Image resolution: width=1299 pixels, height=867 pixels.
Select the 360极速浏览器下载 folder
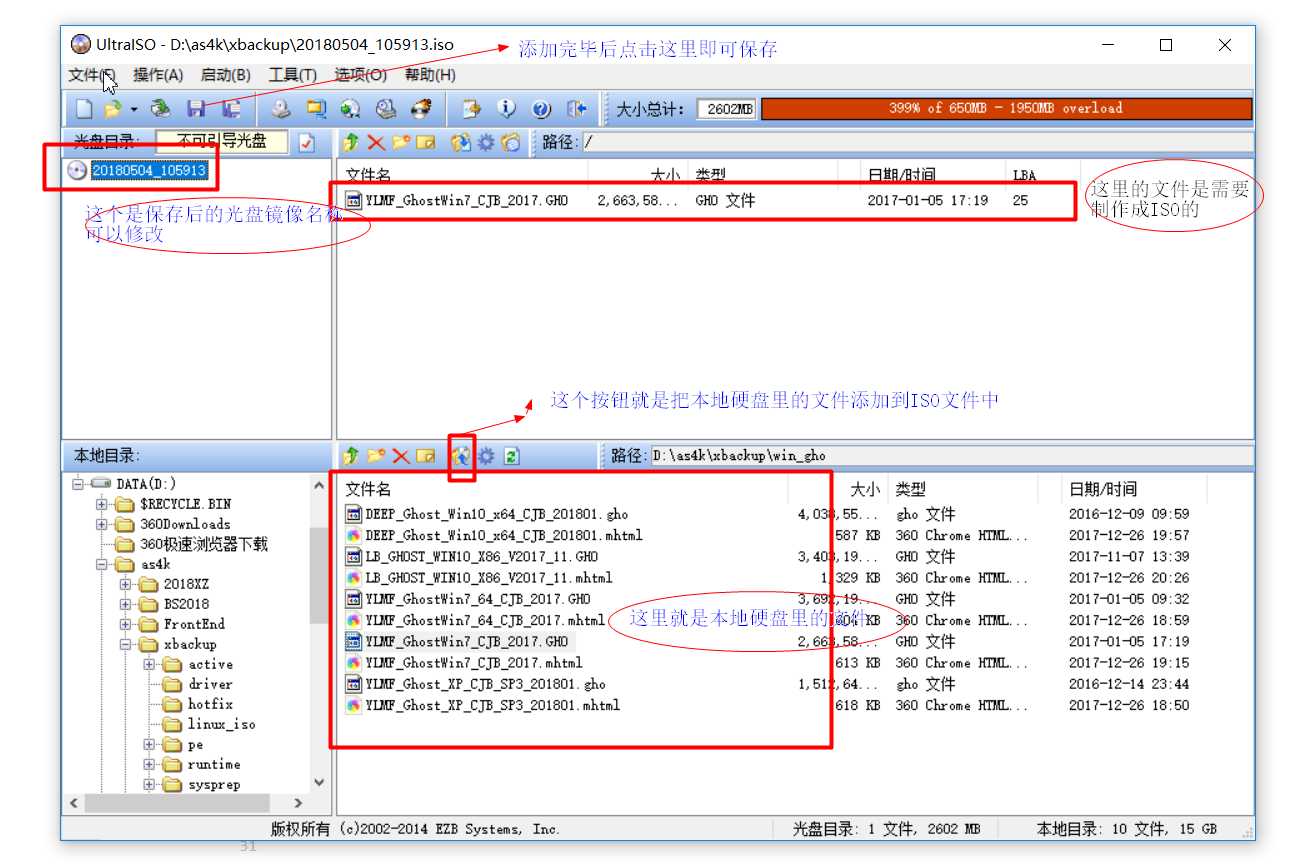[x=204, y=544]
